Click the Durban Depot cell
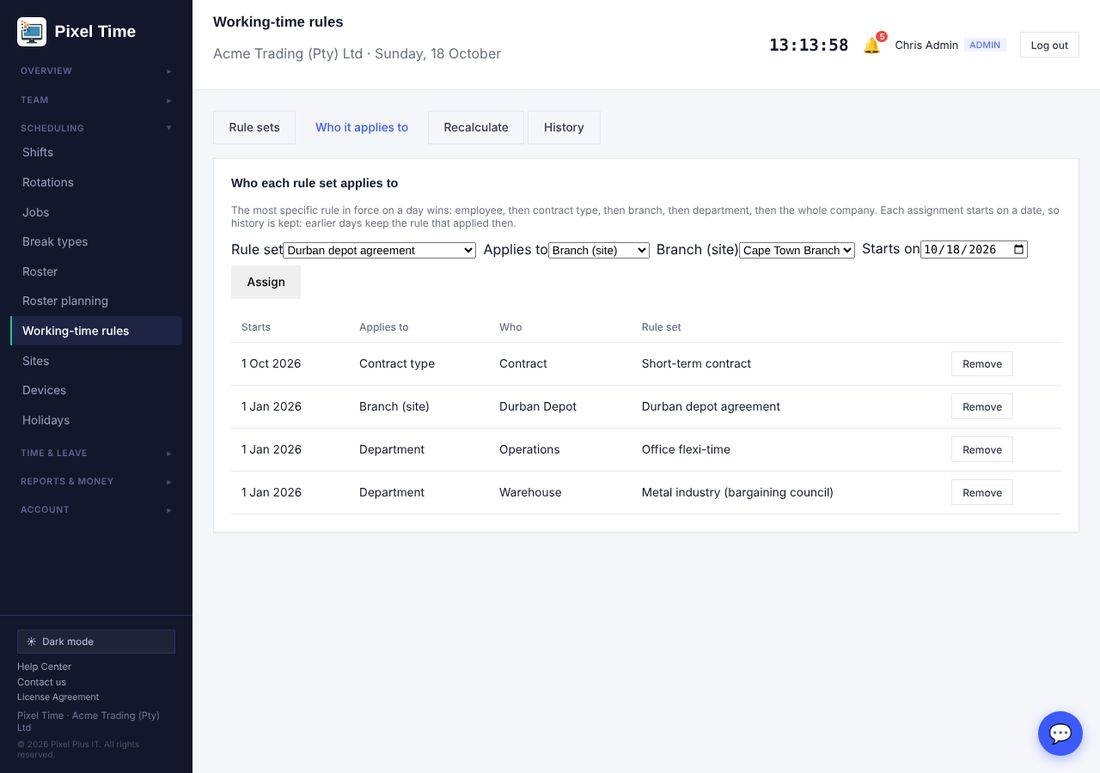1100x773 pixels. pyautogui.click(x=537, y=406)
